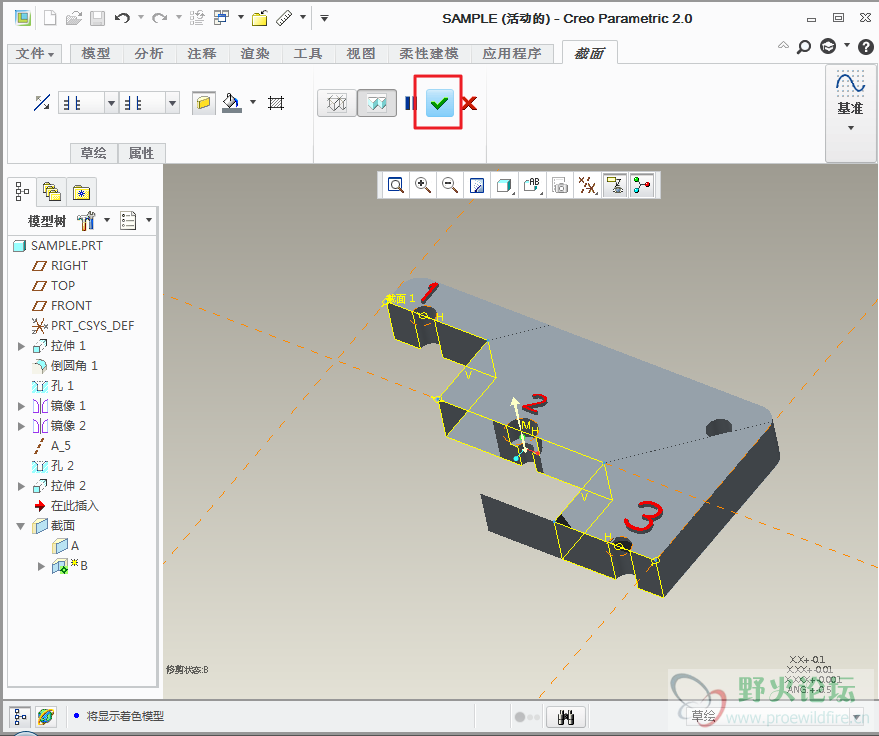
Task: Cancel the section with the red X
Action: point(470,103)
